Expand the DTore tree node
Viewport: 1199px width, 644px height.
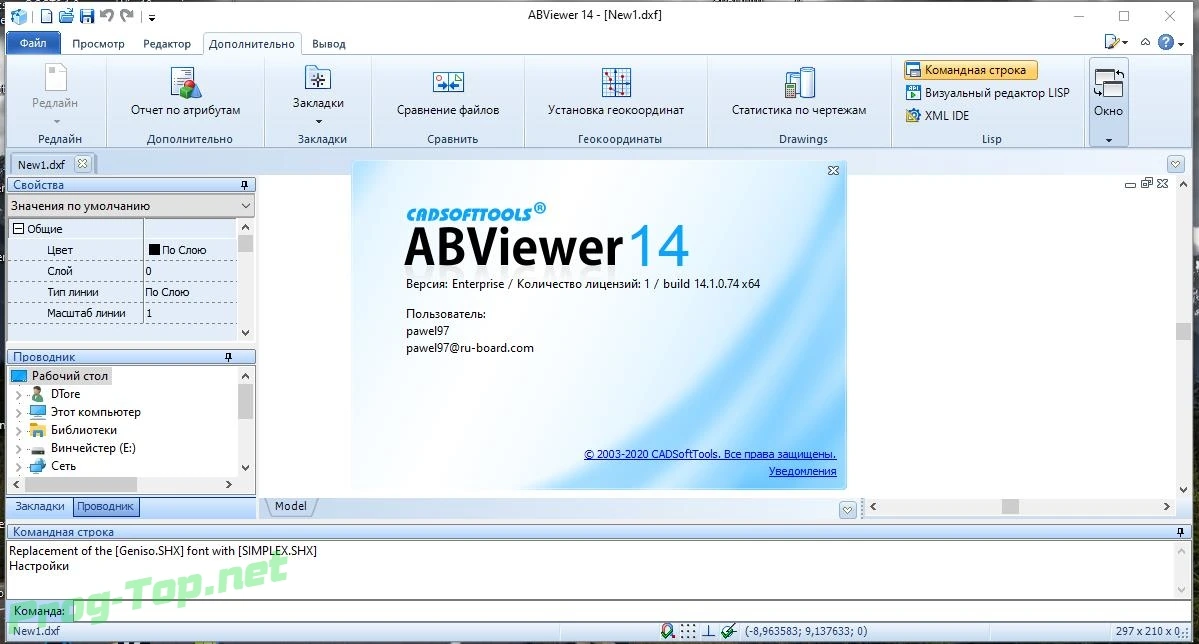[x=18, y=395]
